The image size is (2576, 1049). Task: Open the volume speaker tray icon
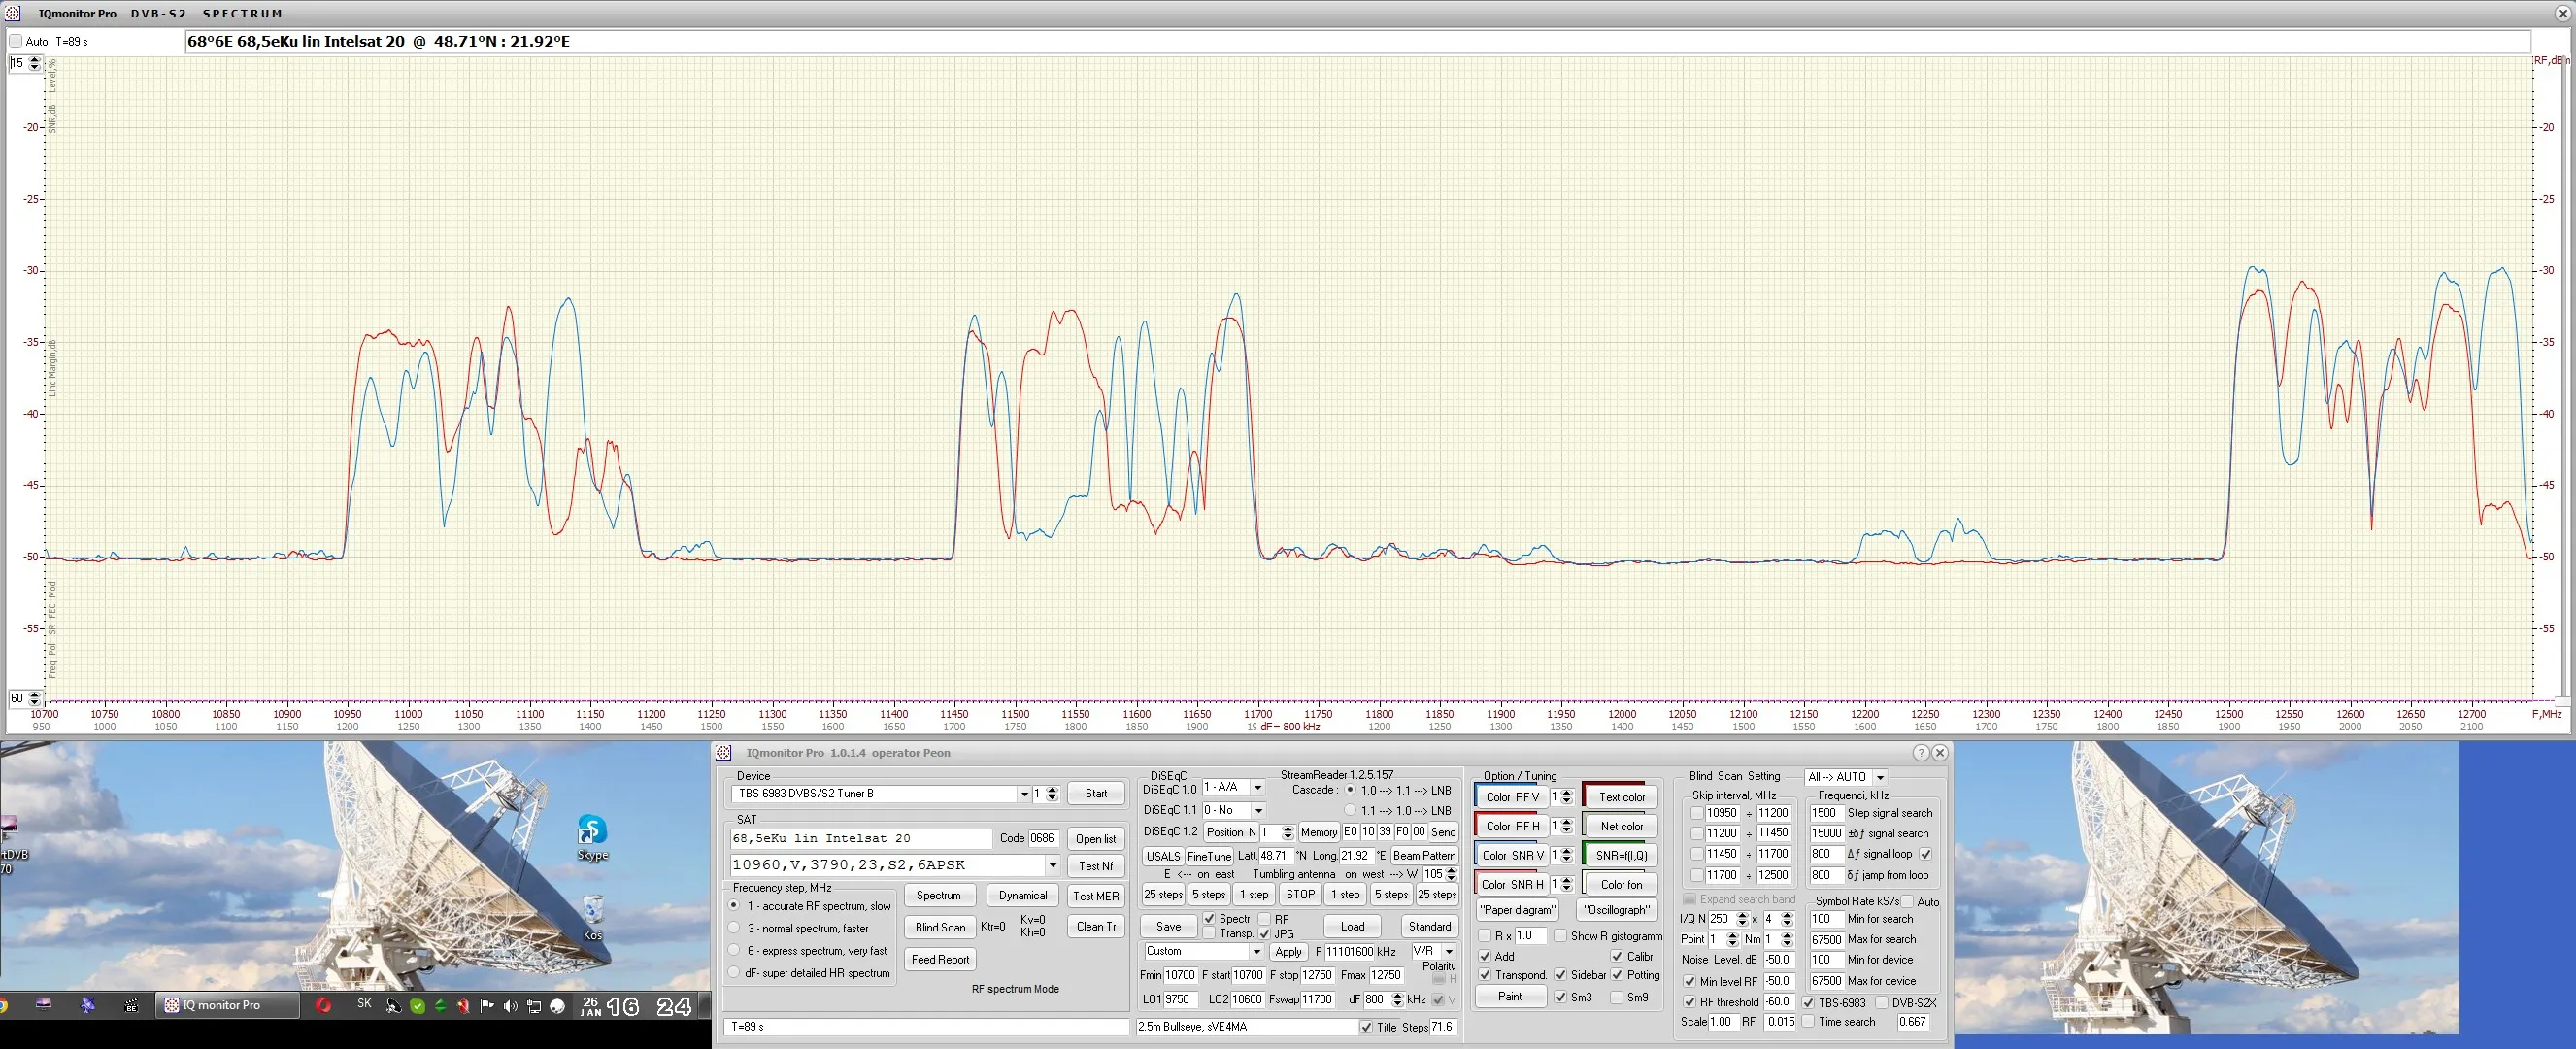pos(510,1006)
